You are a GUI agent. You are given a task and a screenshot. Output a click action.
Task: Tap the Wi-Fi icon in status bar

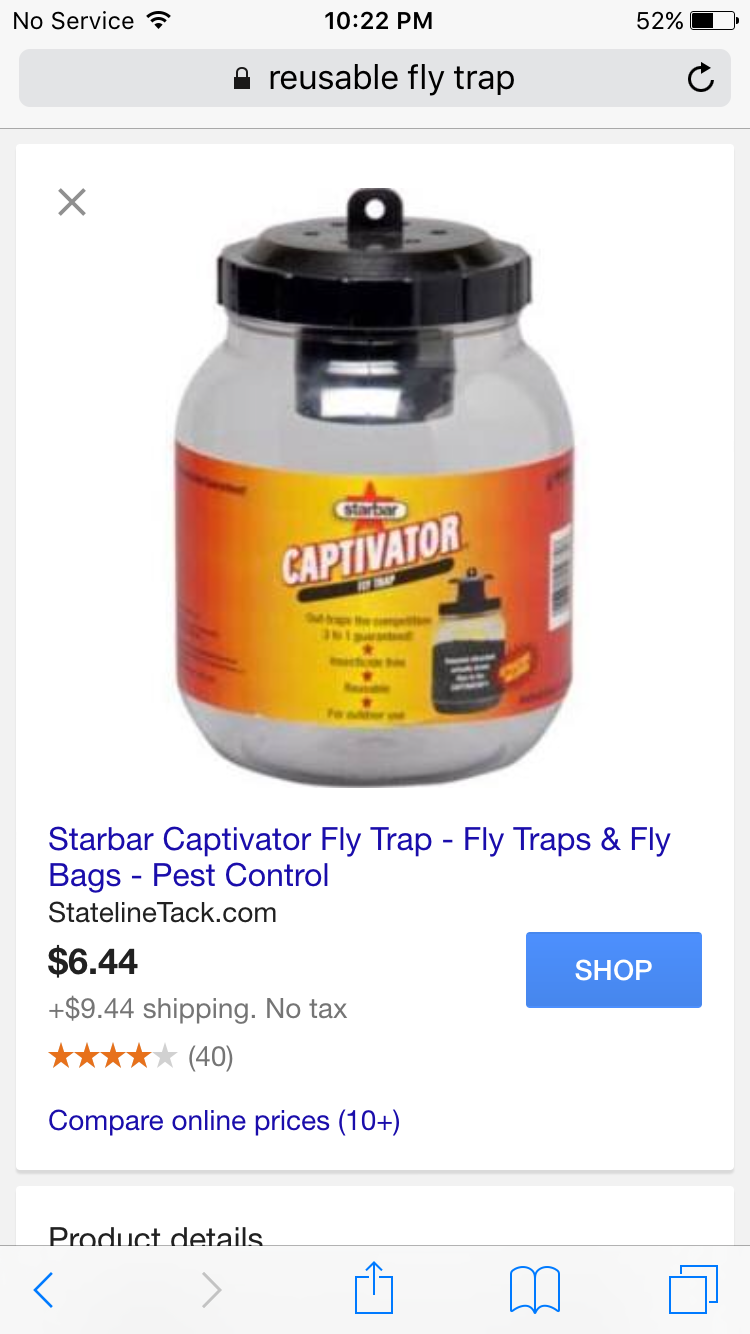tap(157, 20)
